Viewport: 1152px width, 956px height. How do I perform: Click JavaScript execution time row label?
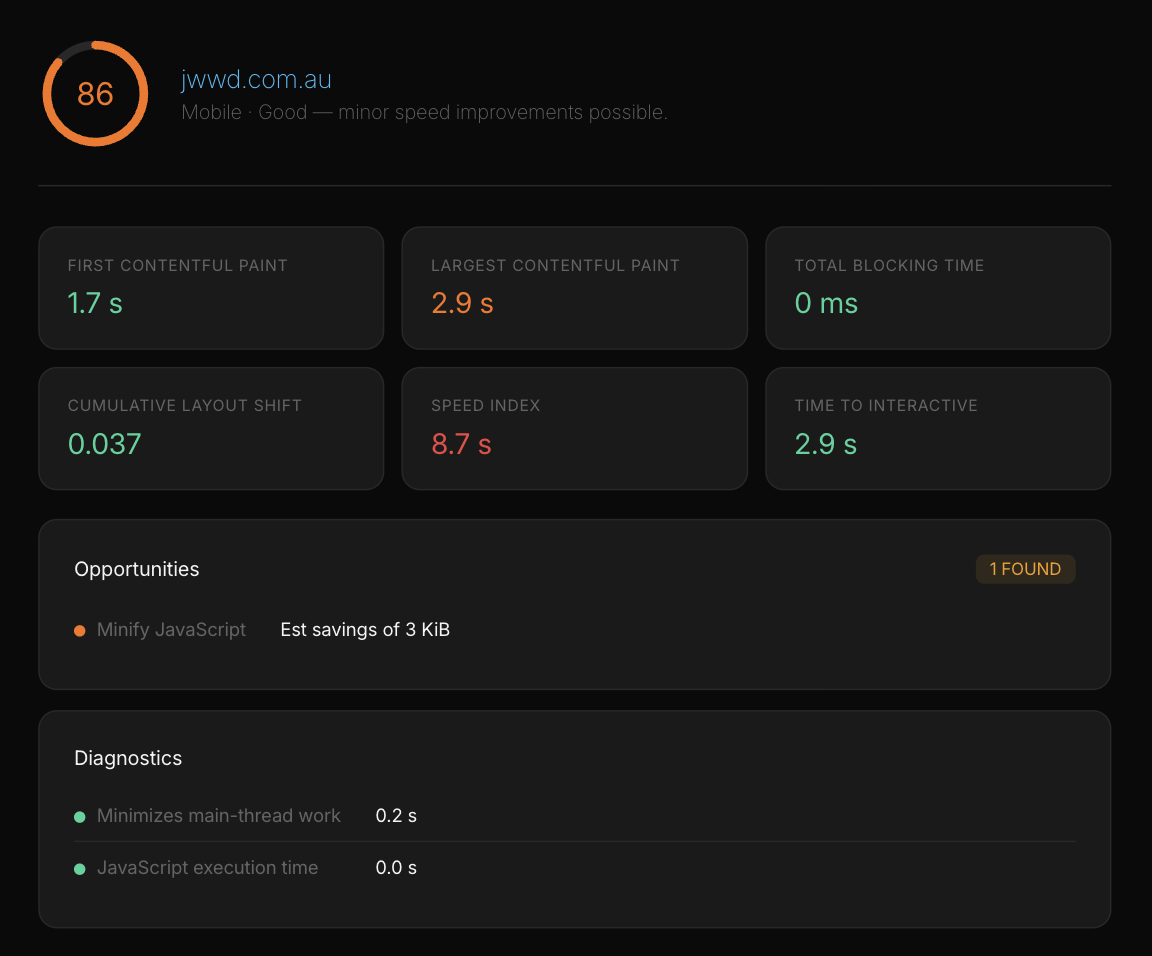tap(208, 868)
